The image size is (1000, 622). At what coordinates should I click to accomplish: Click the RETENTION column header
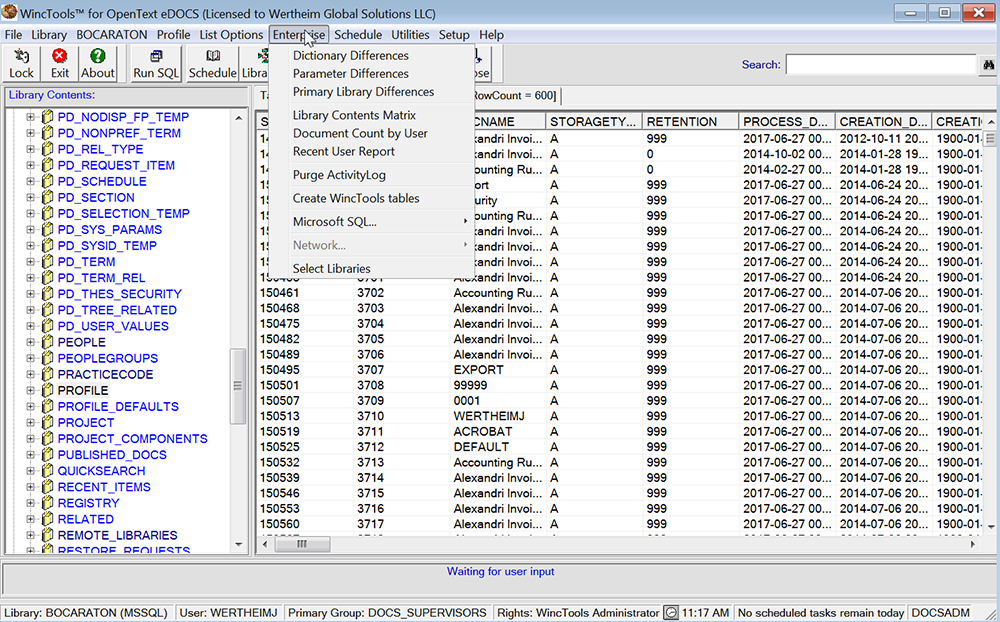[690, 121]
